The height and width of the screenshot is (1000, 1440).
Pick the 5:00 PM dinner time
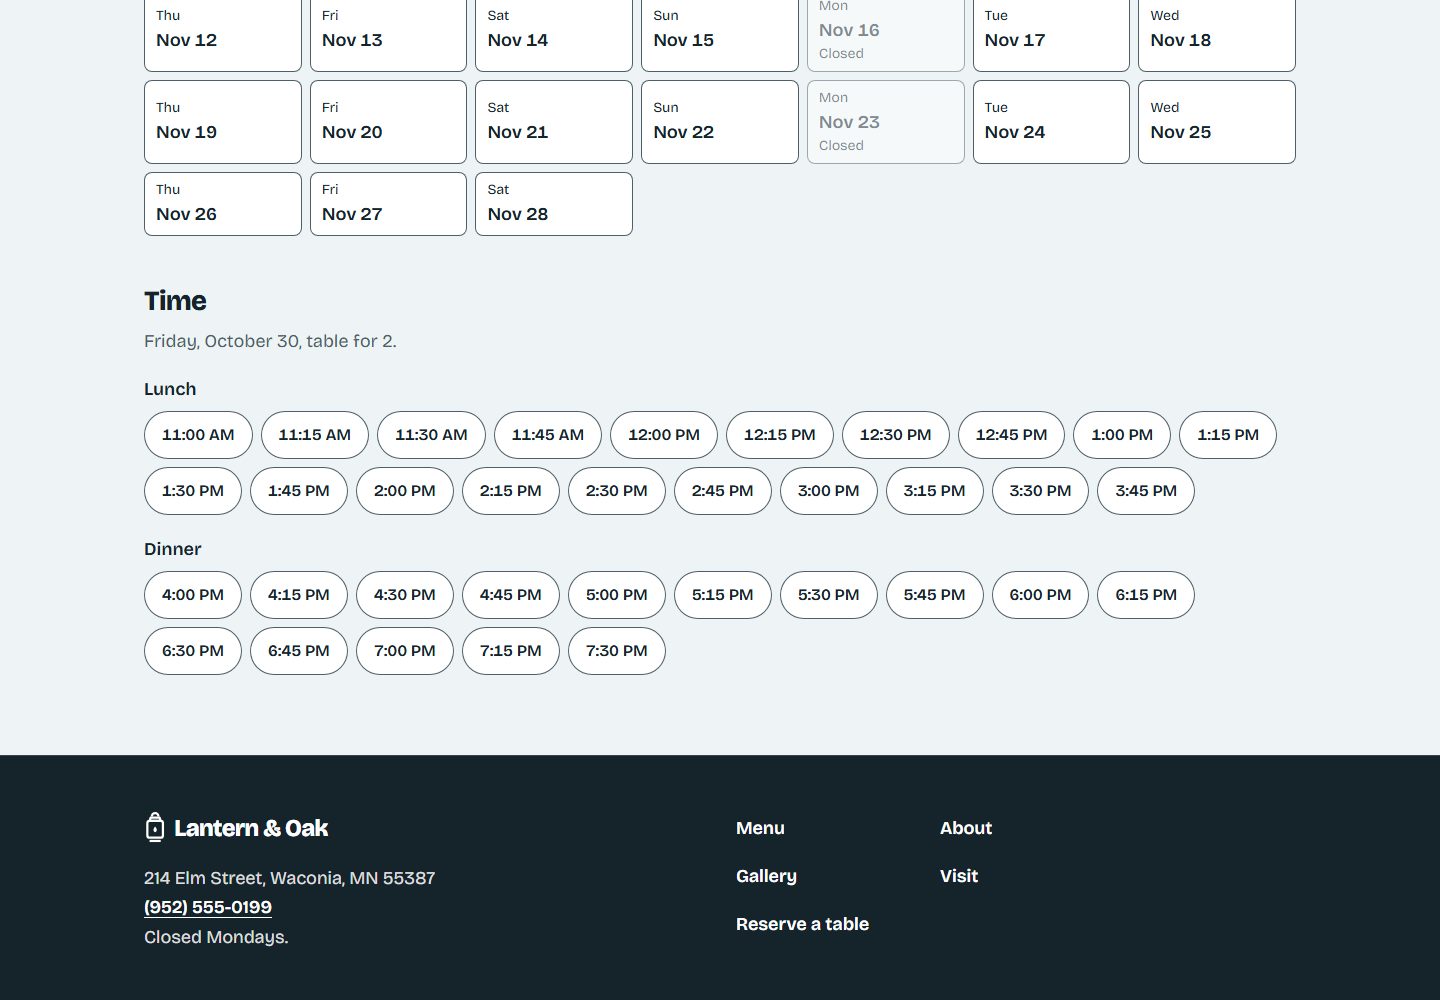617,595
